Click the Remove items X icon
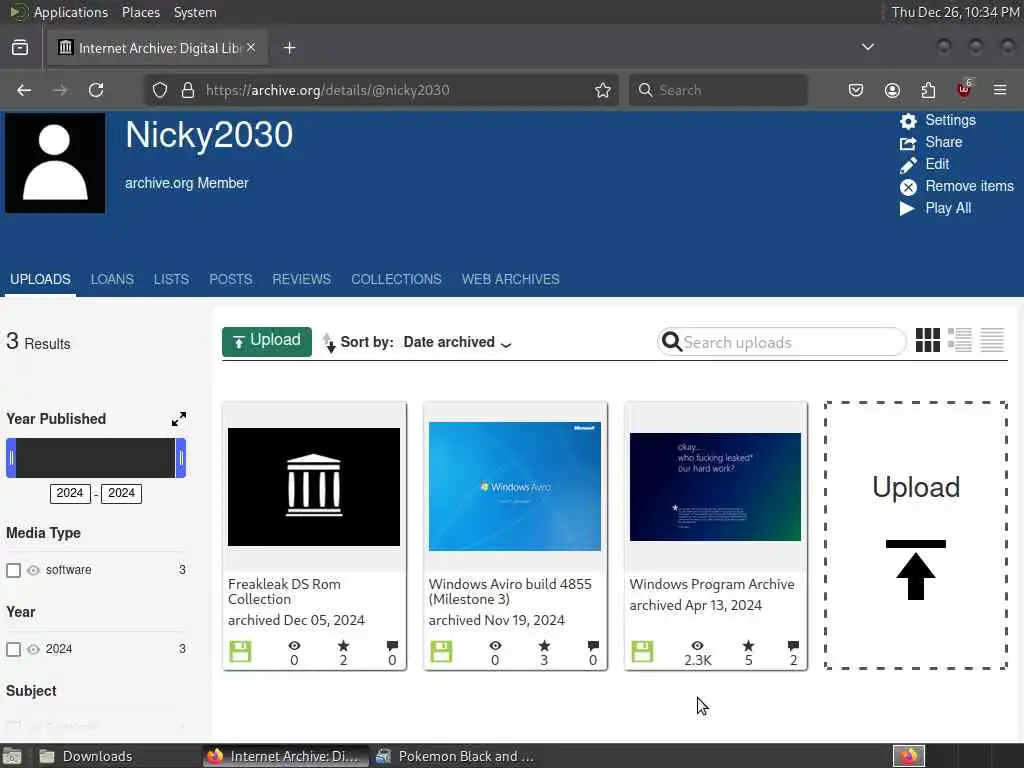 (x=908, y=187)
